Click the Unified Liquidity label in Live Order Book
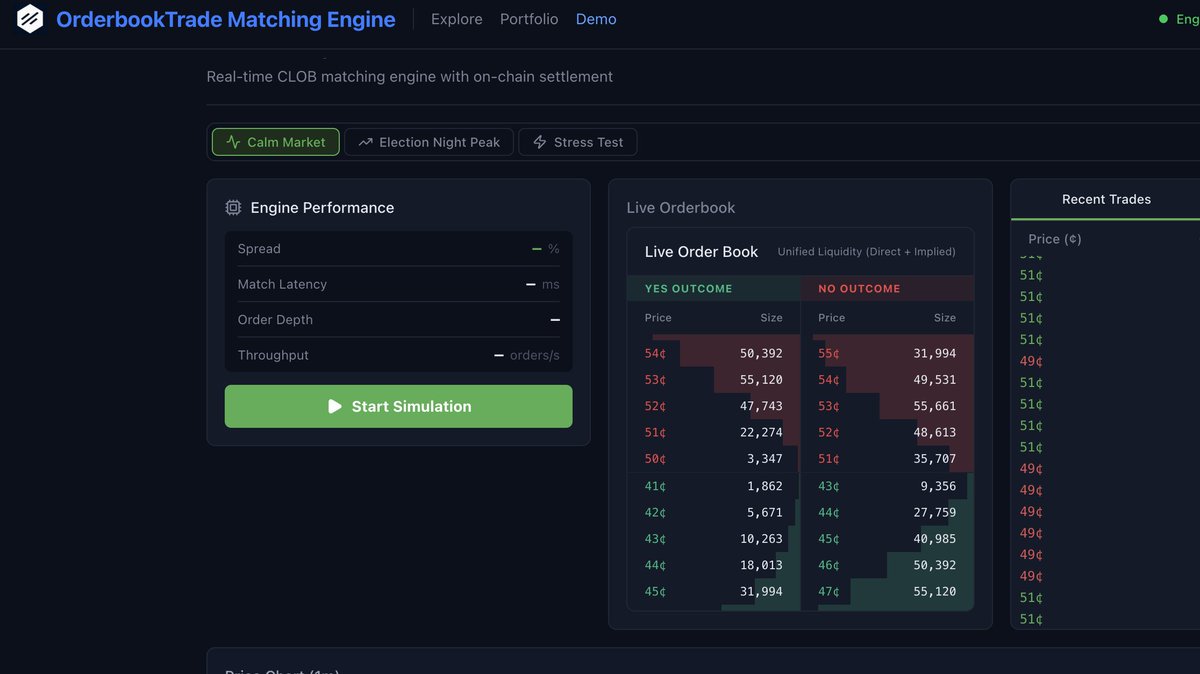The image size is (1200, 674). (866, 251)
